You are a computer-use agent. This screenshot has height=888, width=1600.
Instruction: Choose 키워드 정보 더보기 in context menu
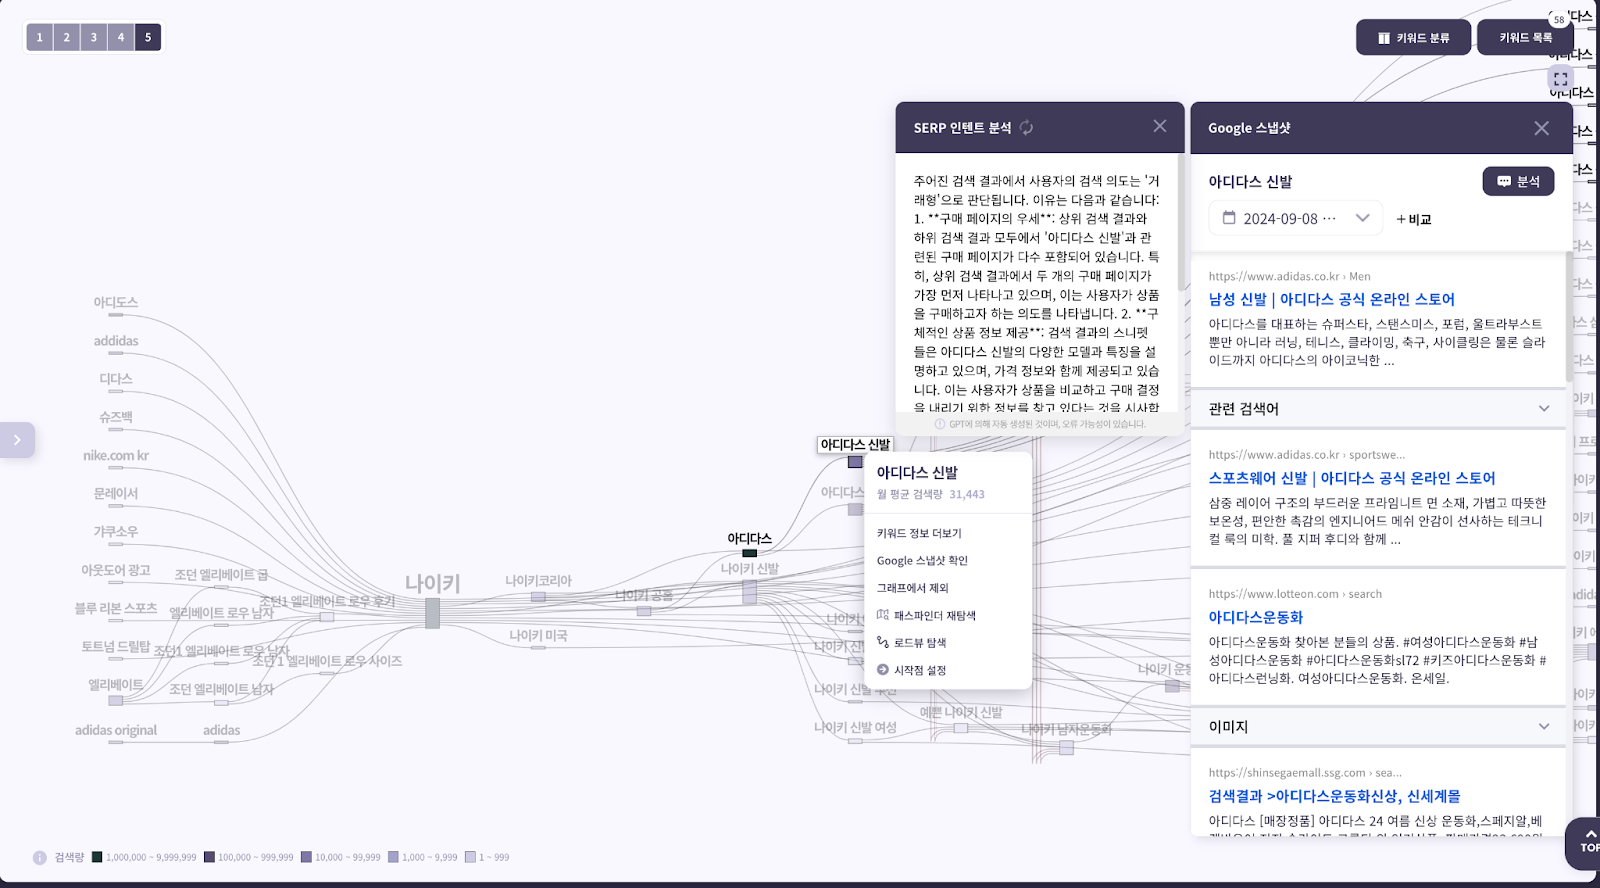tap(919, 533)
